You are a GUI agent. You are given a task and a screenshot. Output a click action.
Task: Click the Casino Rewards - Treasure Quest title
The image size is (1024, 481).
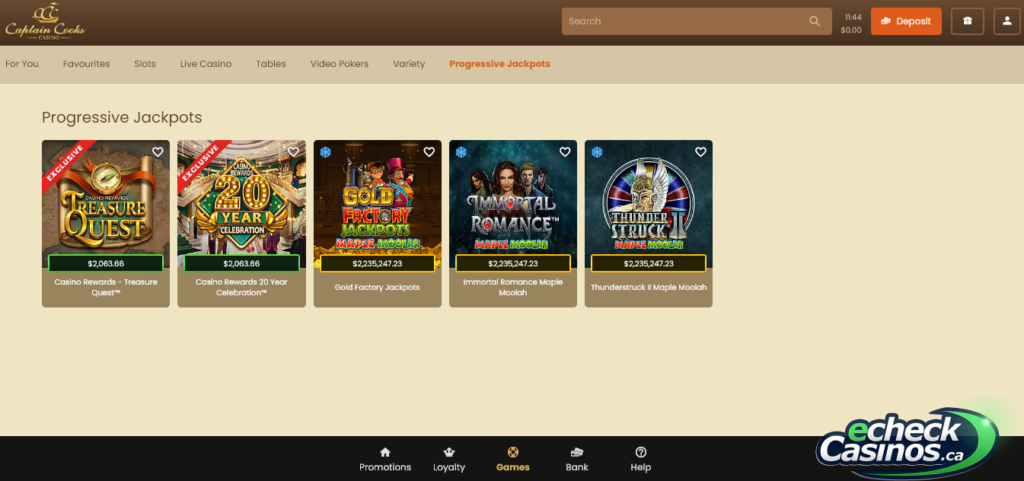coord(106,288)
